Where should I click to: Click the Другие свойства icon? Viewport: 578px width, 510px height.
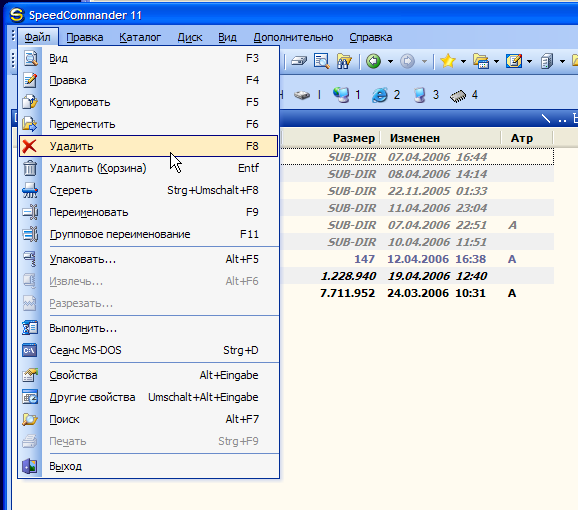click(x=30, y=397)
